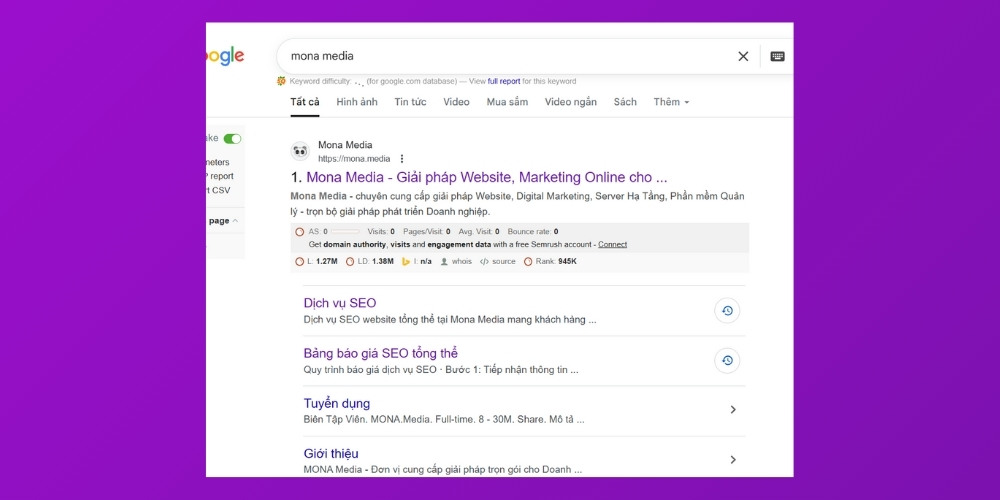Switch to the Video tab
Image resolution: width=1000 pixels, height=500 pixels.
(x=457, y=102)
